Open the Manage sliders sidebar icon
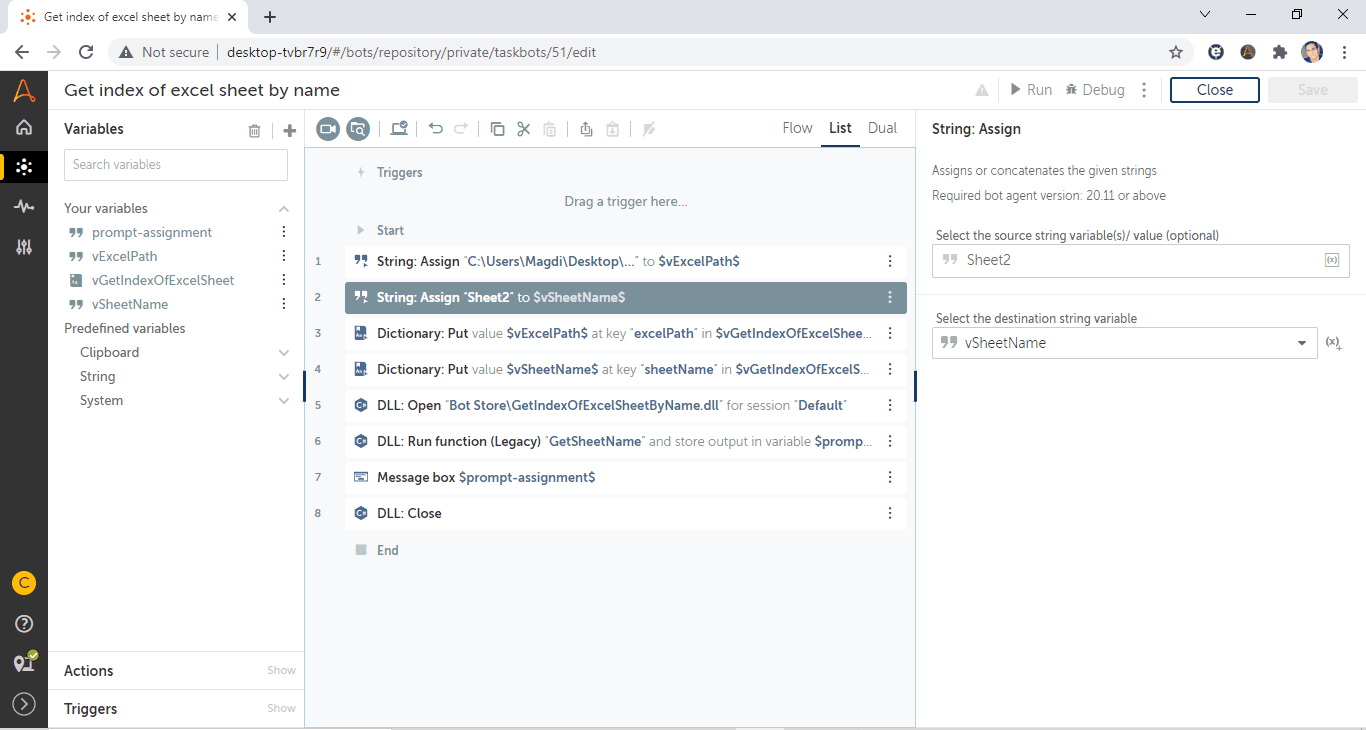This screenshot has width=1366, height=730. tap(24, 246)
